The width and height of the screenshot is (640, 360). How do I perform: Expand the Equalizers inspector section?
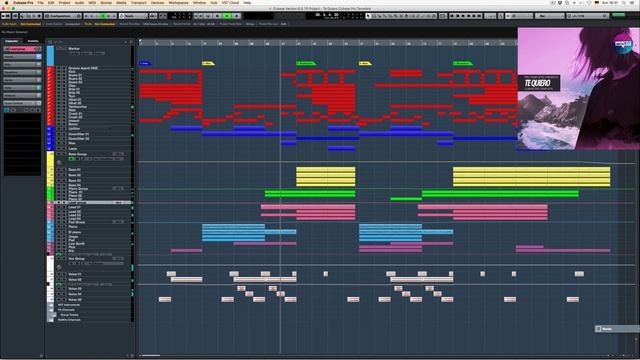(22, 72)
